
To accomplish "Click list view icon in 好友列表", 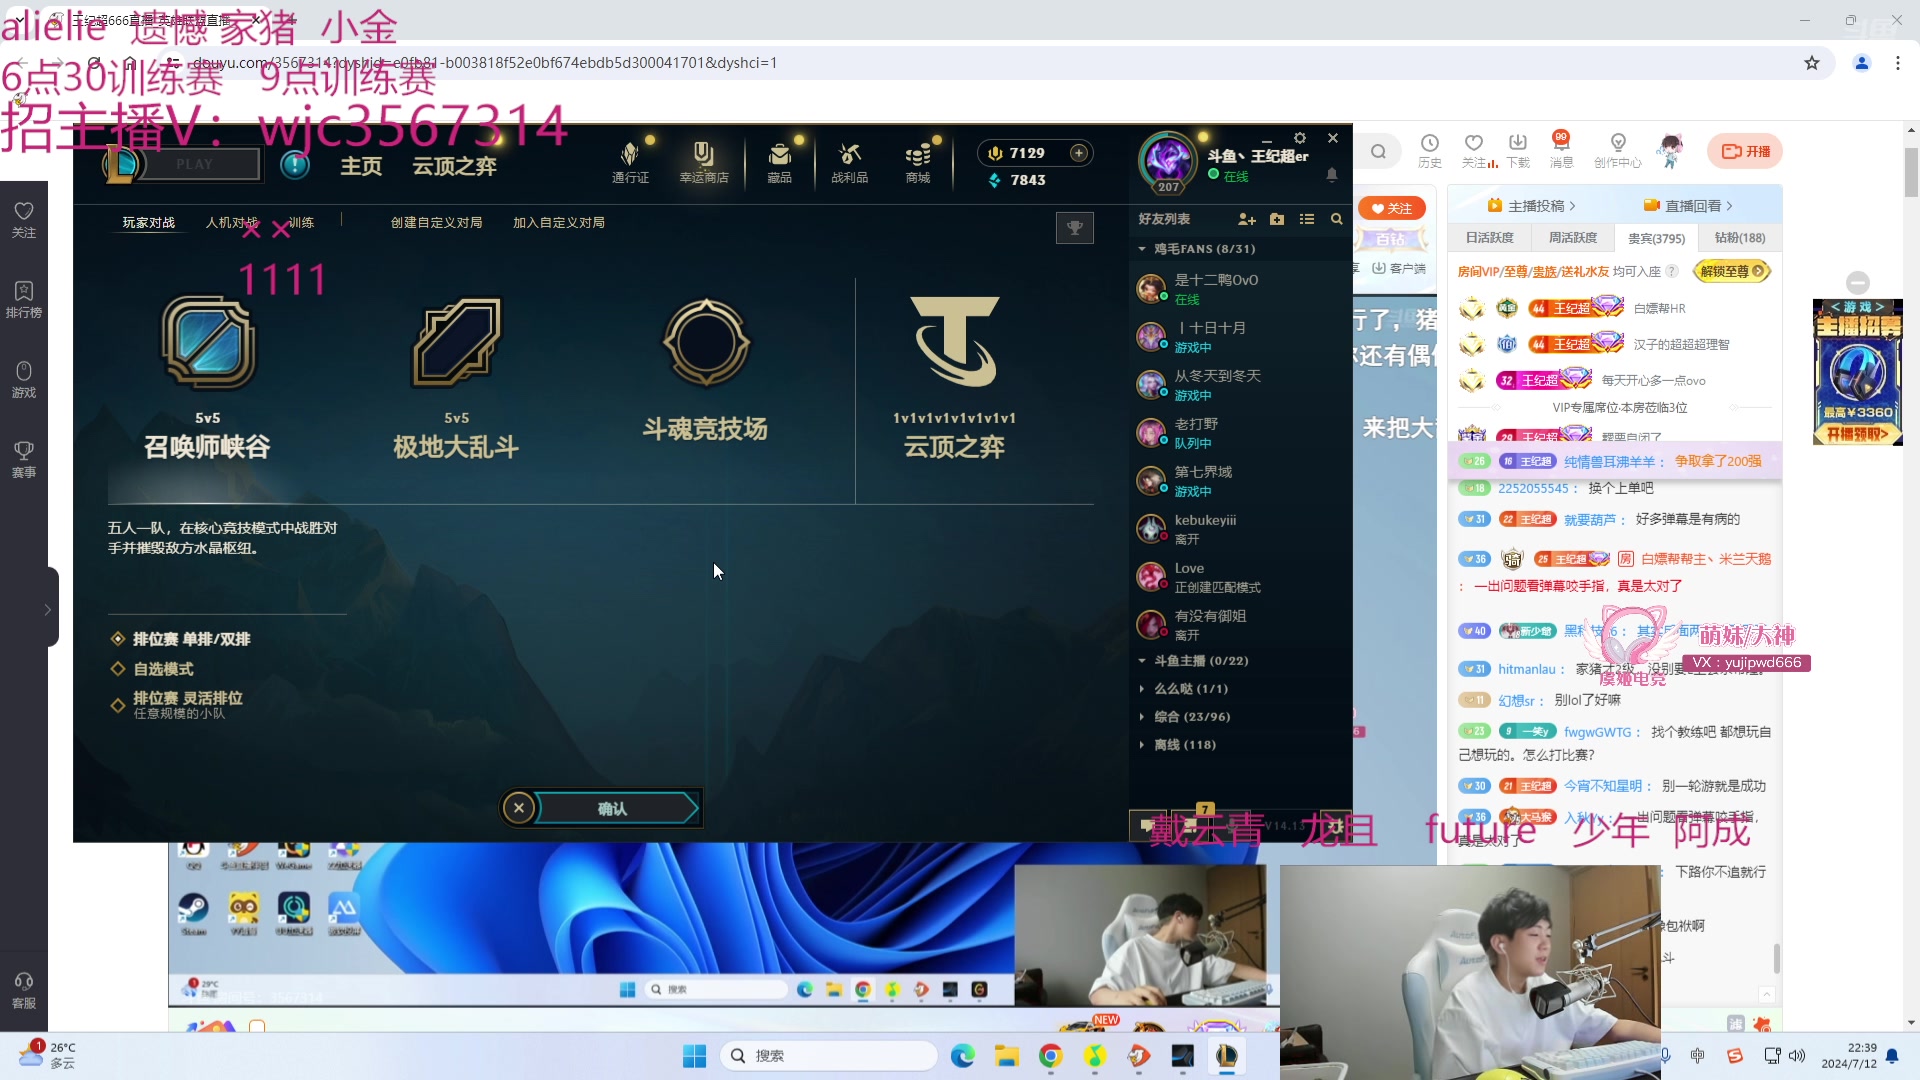I will coord(1307,219).
